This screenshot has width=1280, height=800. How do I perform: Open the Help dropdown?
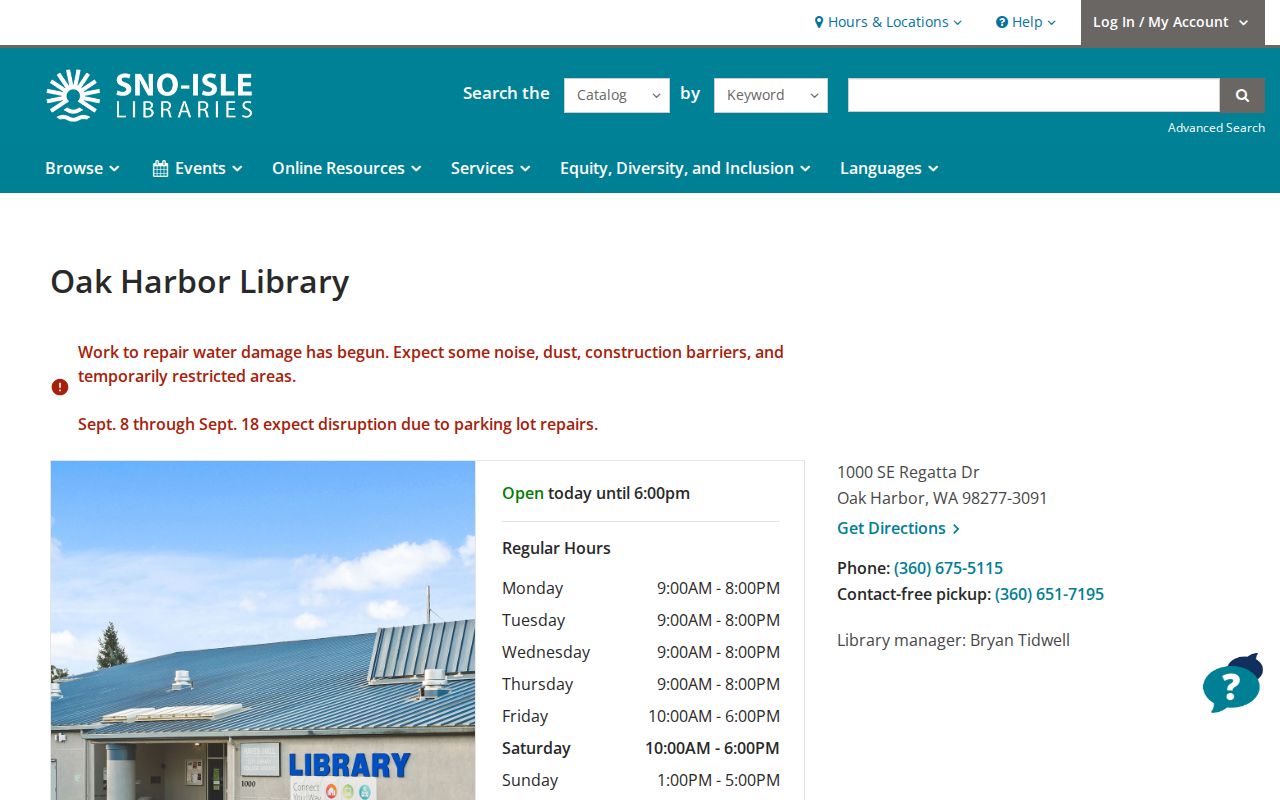click(1026, 22)
